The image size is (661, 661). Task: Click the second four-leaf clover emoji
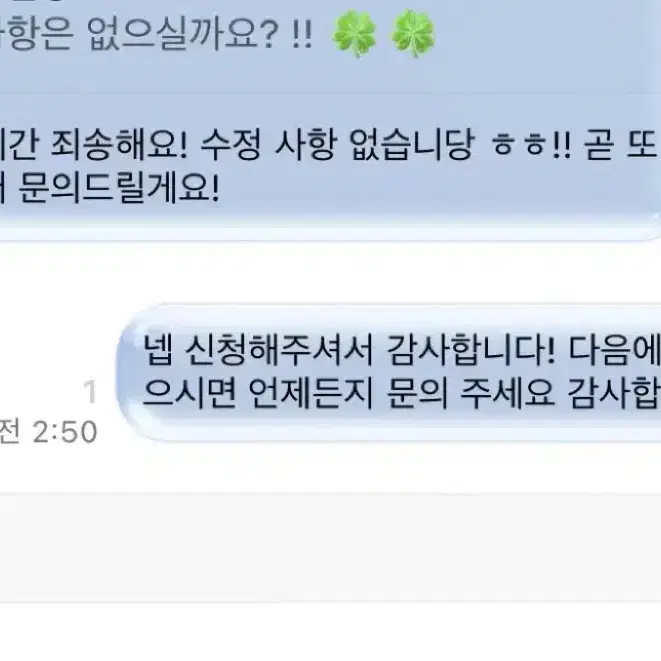pyautogui.click(x=413, y=33)
